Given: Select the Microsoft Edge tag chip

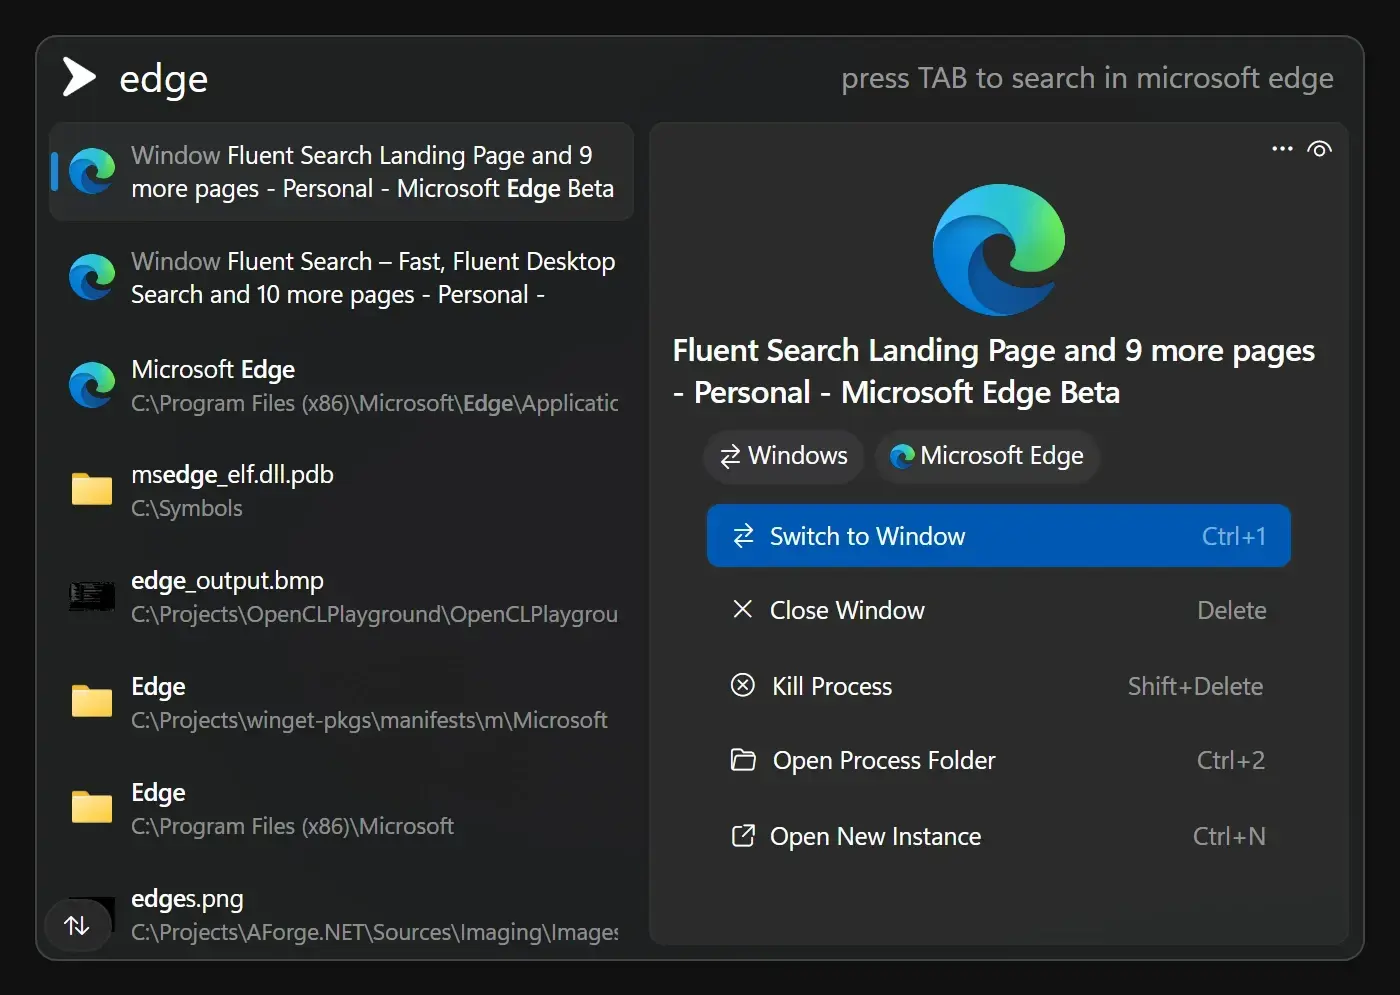Looking at the screenshot, I should tap(987, 456).
